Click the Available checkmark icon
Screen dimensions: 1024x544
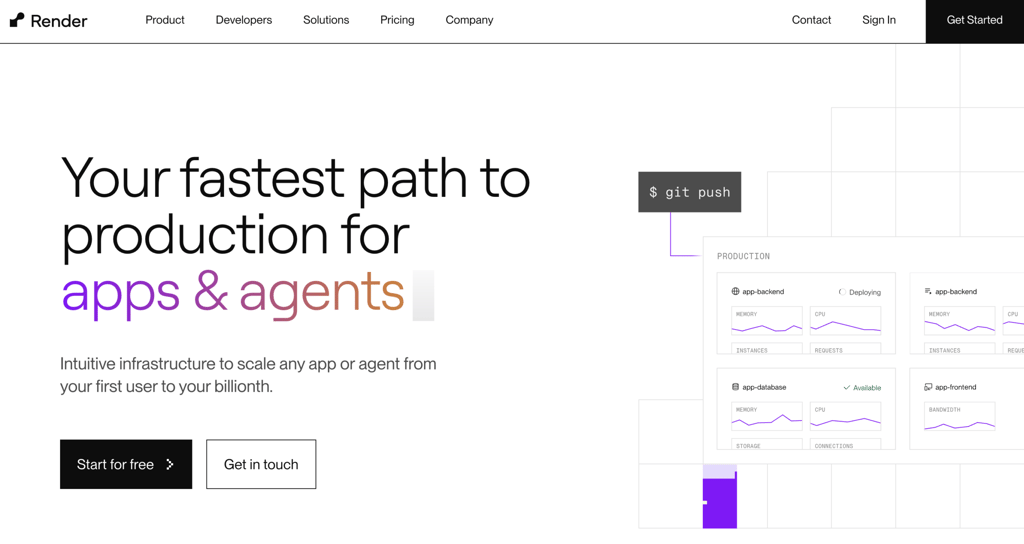click(846, 388)
